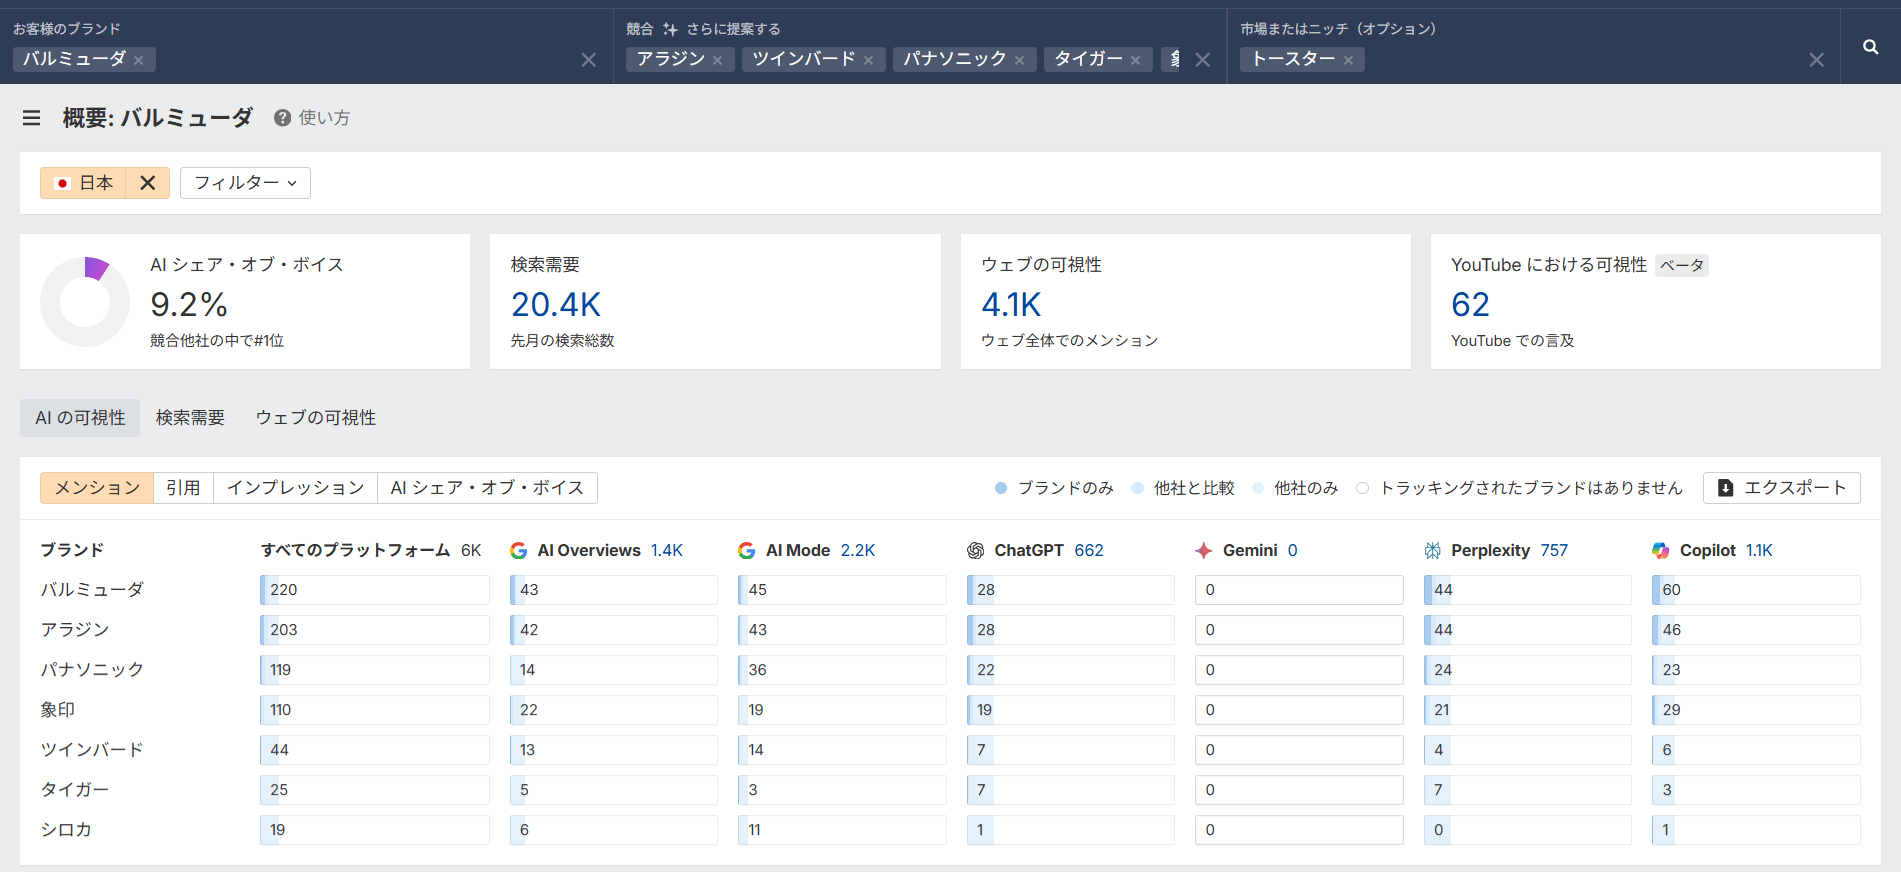Toggle the 他社と比較 legend item
The image size is (1901, 872).
[x=1184, y=488]
